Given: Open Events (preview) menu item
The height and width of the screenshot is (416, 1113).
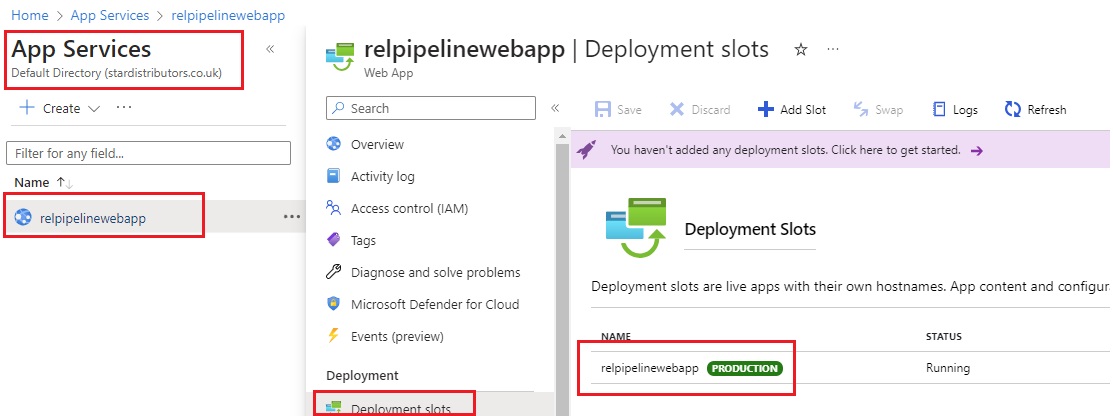Looking at the screenshot, I should tap(397, 336).
